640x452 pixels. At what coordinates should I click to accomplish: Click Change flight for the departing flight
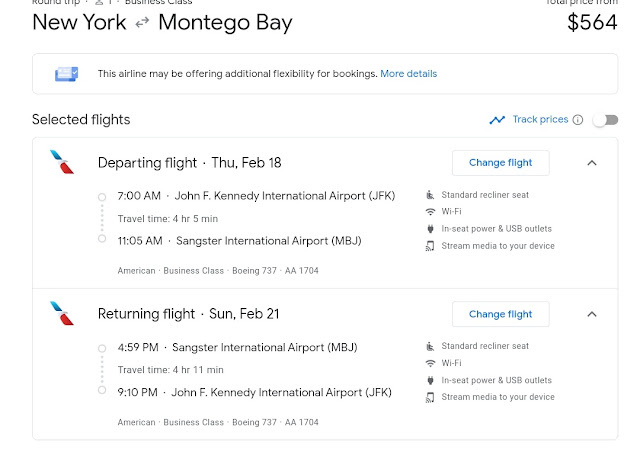(x=500, y=163)
